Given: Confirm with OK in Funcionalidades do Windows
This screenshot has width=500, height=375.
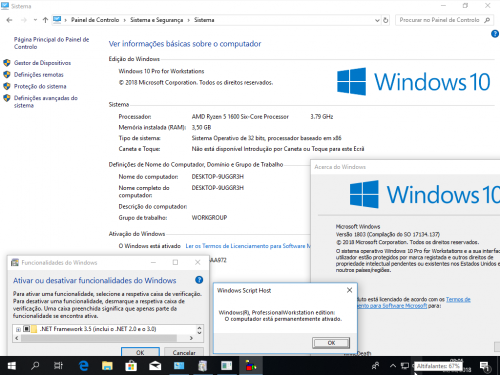Looking at the screenshot, I should [140, 352].
